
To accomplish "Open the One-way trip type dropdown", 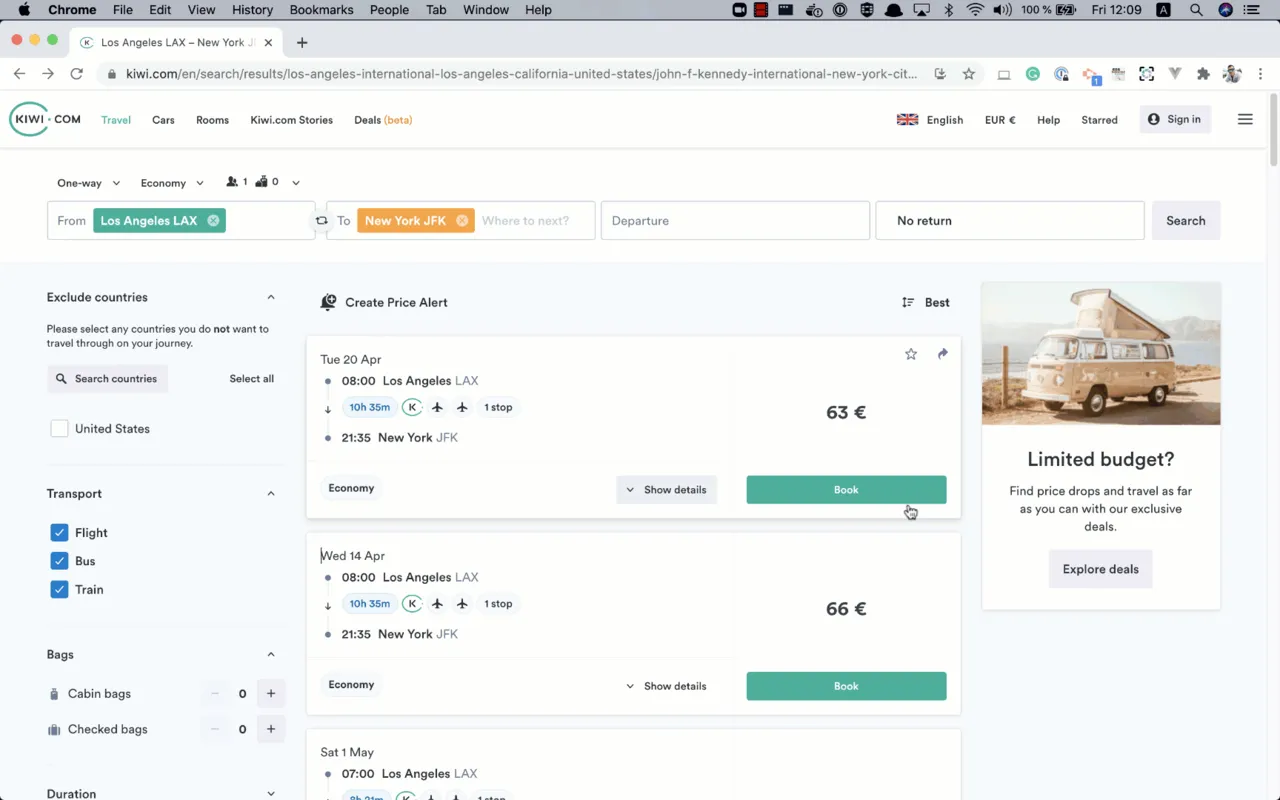I will [x=88, y=183].
